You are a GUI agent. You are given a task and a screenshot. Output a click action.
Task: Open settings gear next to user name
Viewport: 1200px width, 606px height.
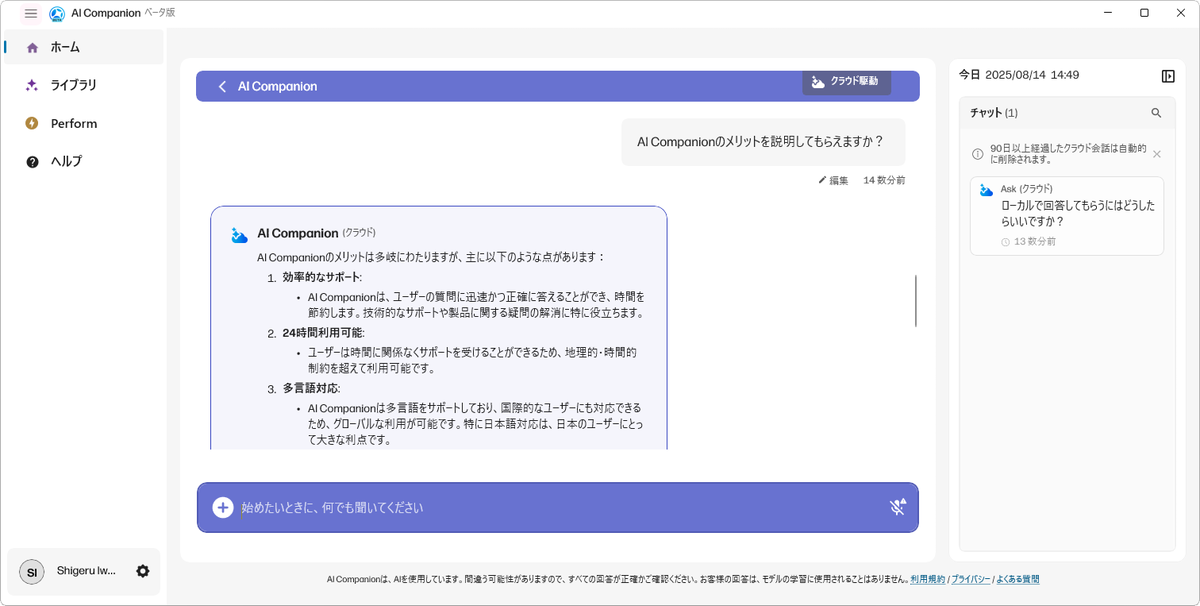pos(143,571)
